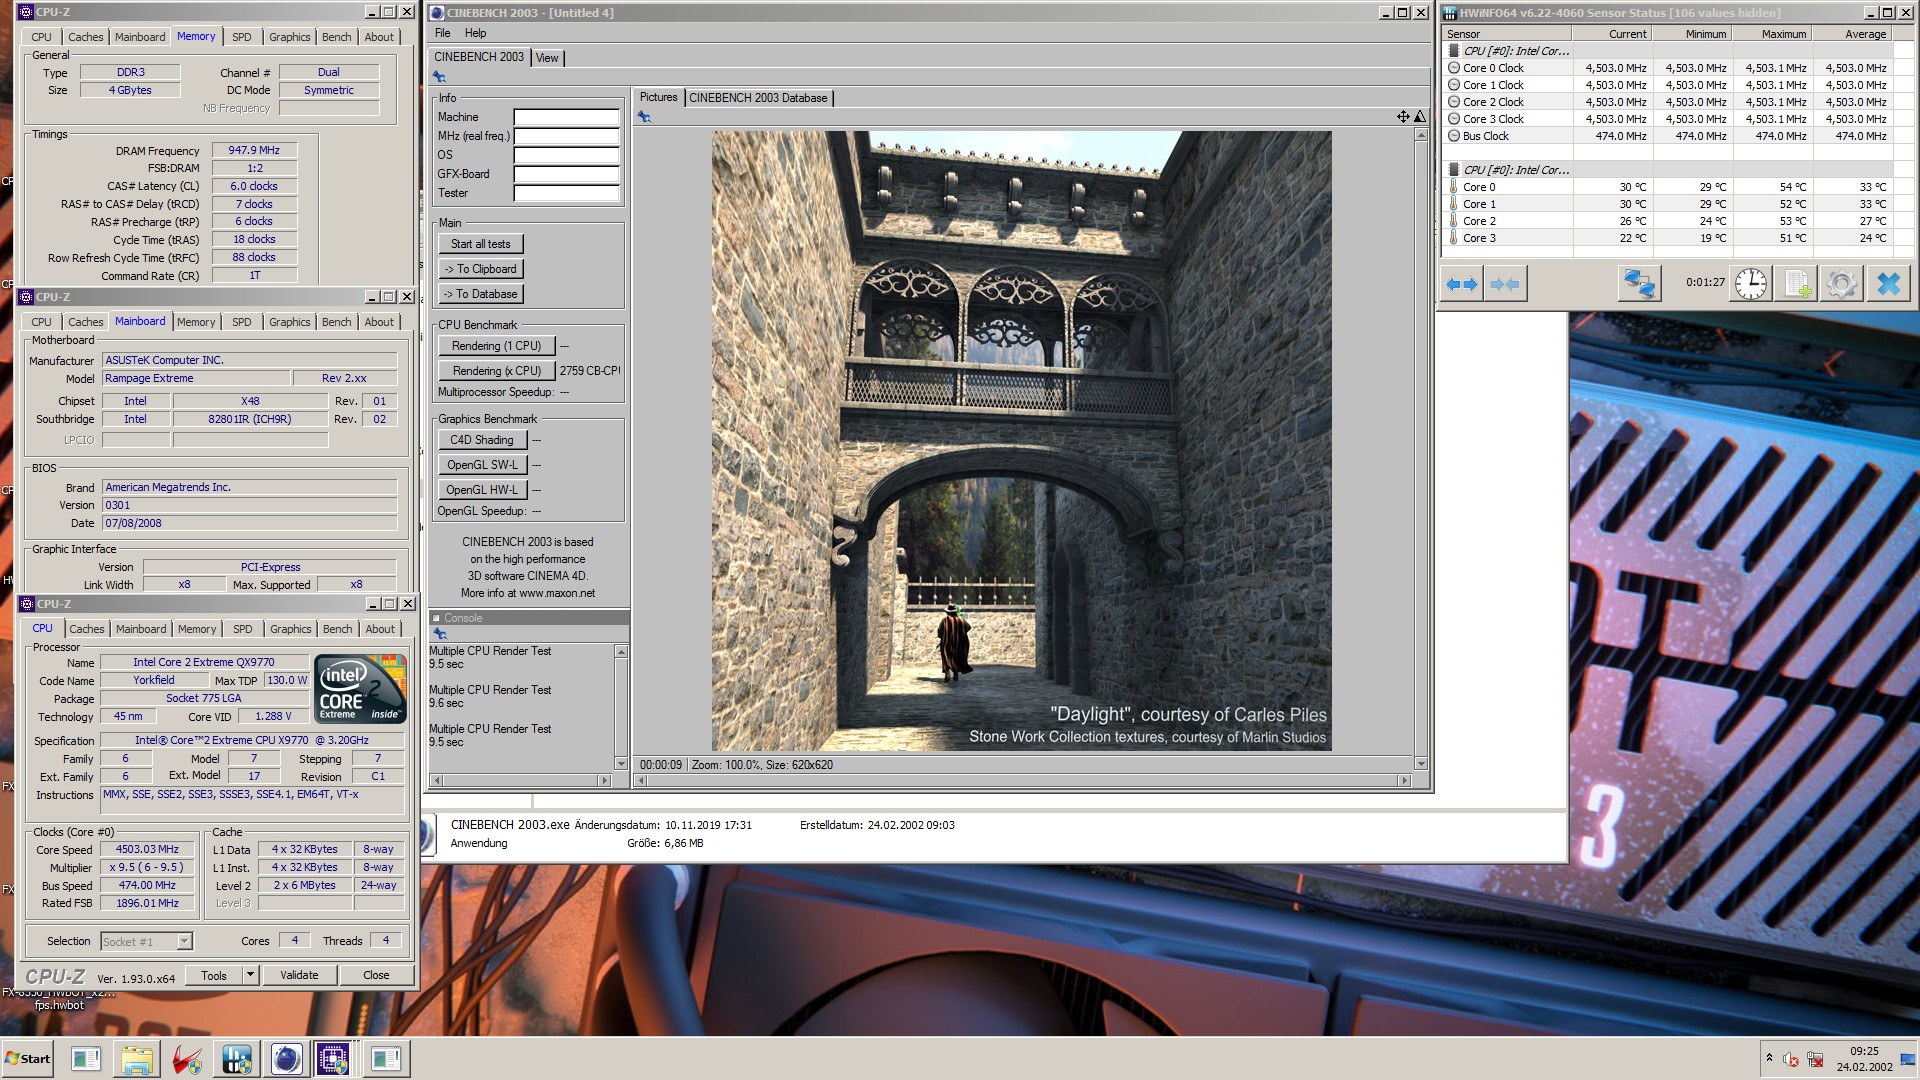
Task: Click the move/pan cross icon above render
Action: click(1403, 117)
